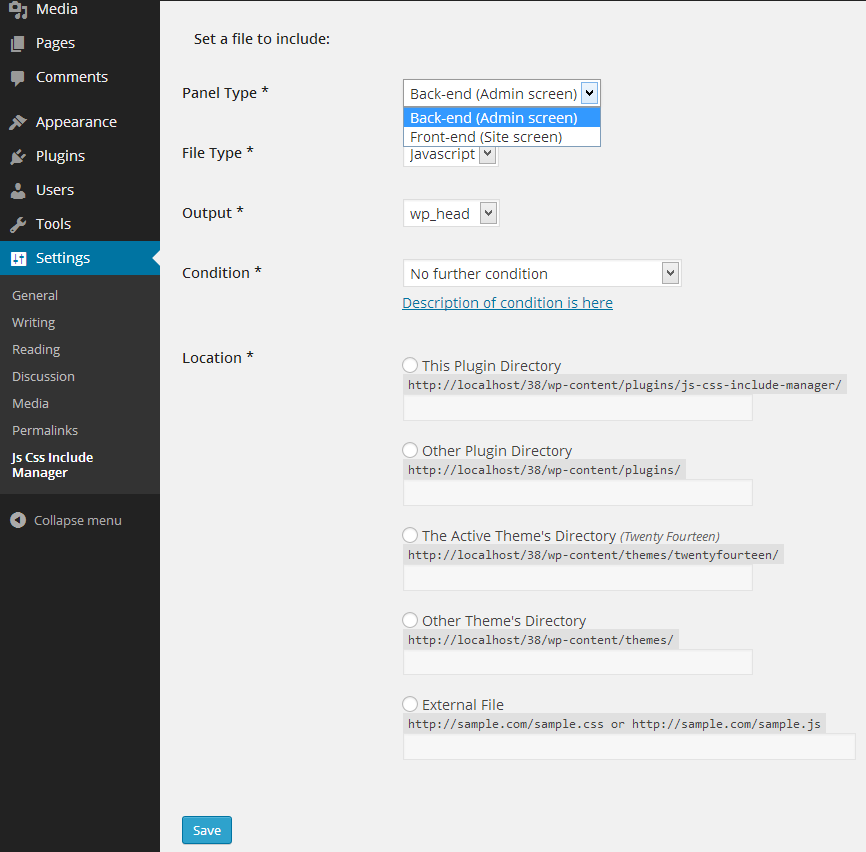Open Description of condition is here link

[x=507, y=303]
